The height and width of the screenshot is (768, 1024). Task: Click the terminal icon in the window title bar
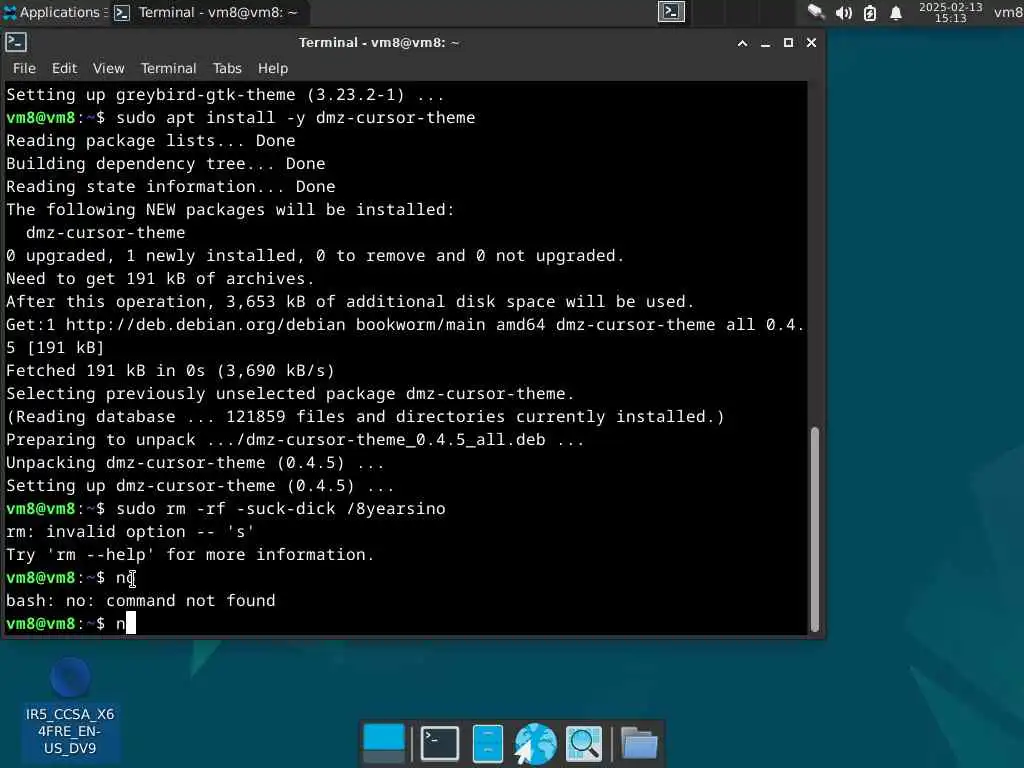[x=16, y=42]
